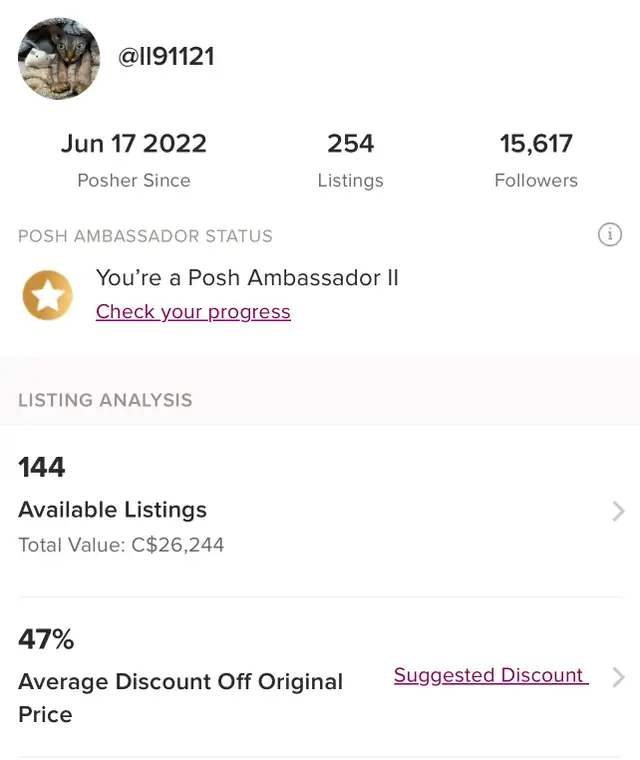Tap the Total Value C$26,244 text
640x760 pixels.
pyautogui.click(x=121, y=545)
